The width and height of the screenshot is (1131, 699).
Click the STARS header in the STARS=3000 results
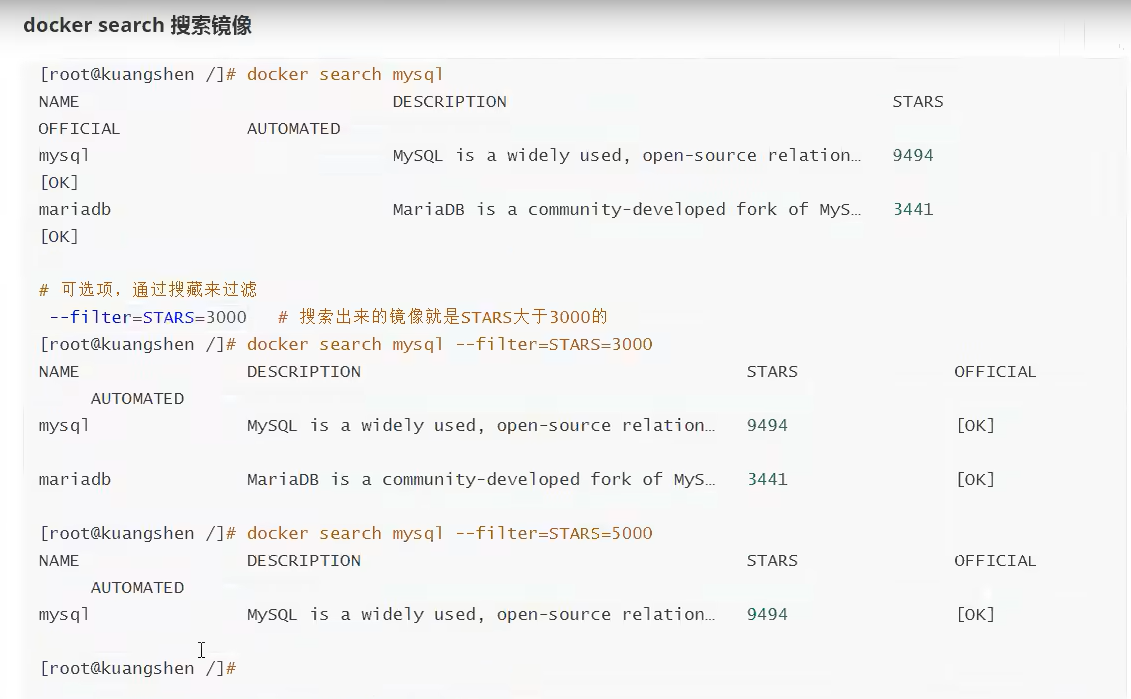773,372
